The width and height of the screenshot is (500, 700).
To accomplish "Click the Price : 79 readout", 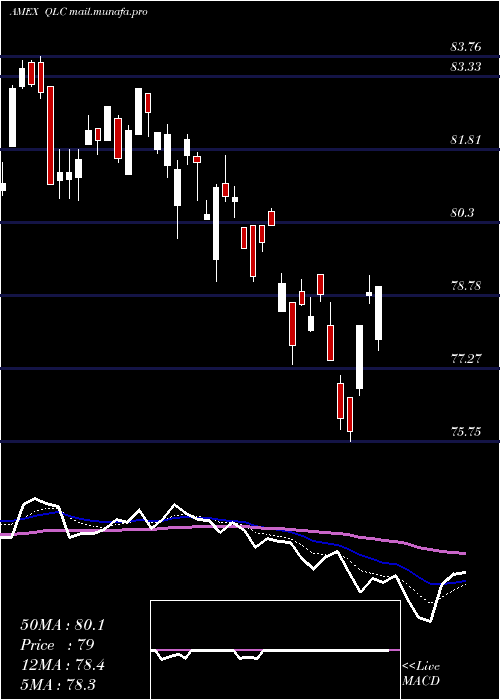I will point(57,645).
